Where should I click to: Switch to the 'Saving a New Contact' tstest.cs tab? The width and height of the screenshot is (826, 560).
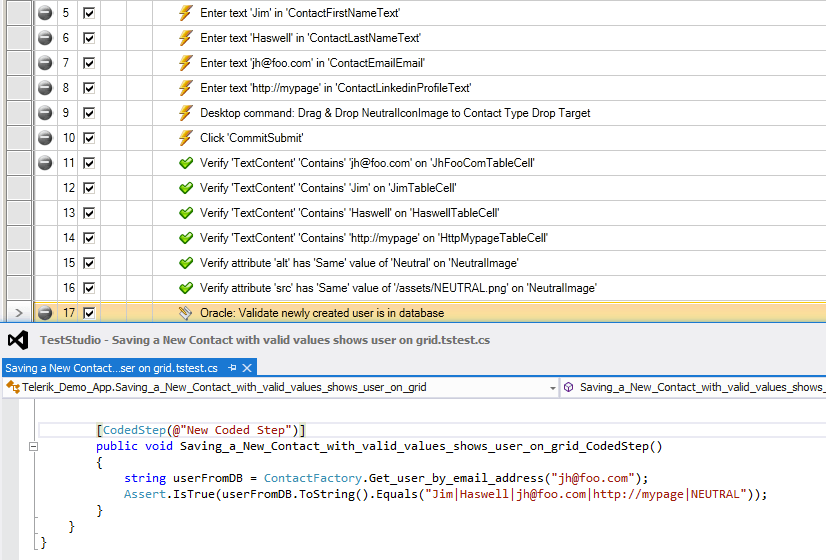tap(111, 368)
